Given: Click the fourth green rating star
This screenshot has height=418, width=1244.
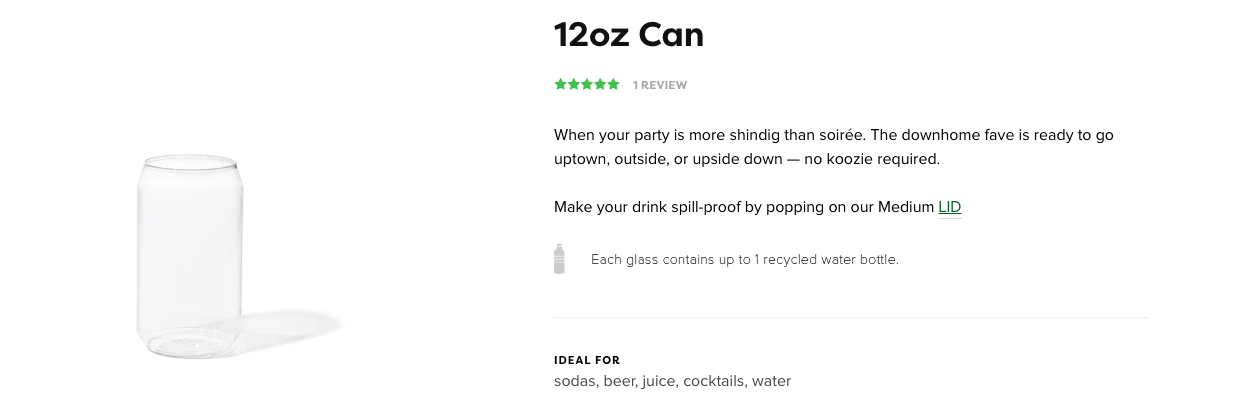Looking at the screenshot, I should pos(600,84).
